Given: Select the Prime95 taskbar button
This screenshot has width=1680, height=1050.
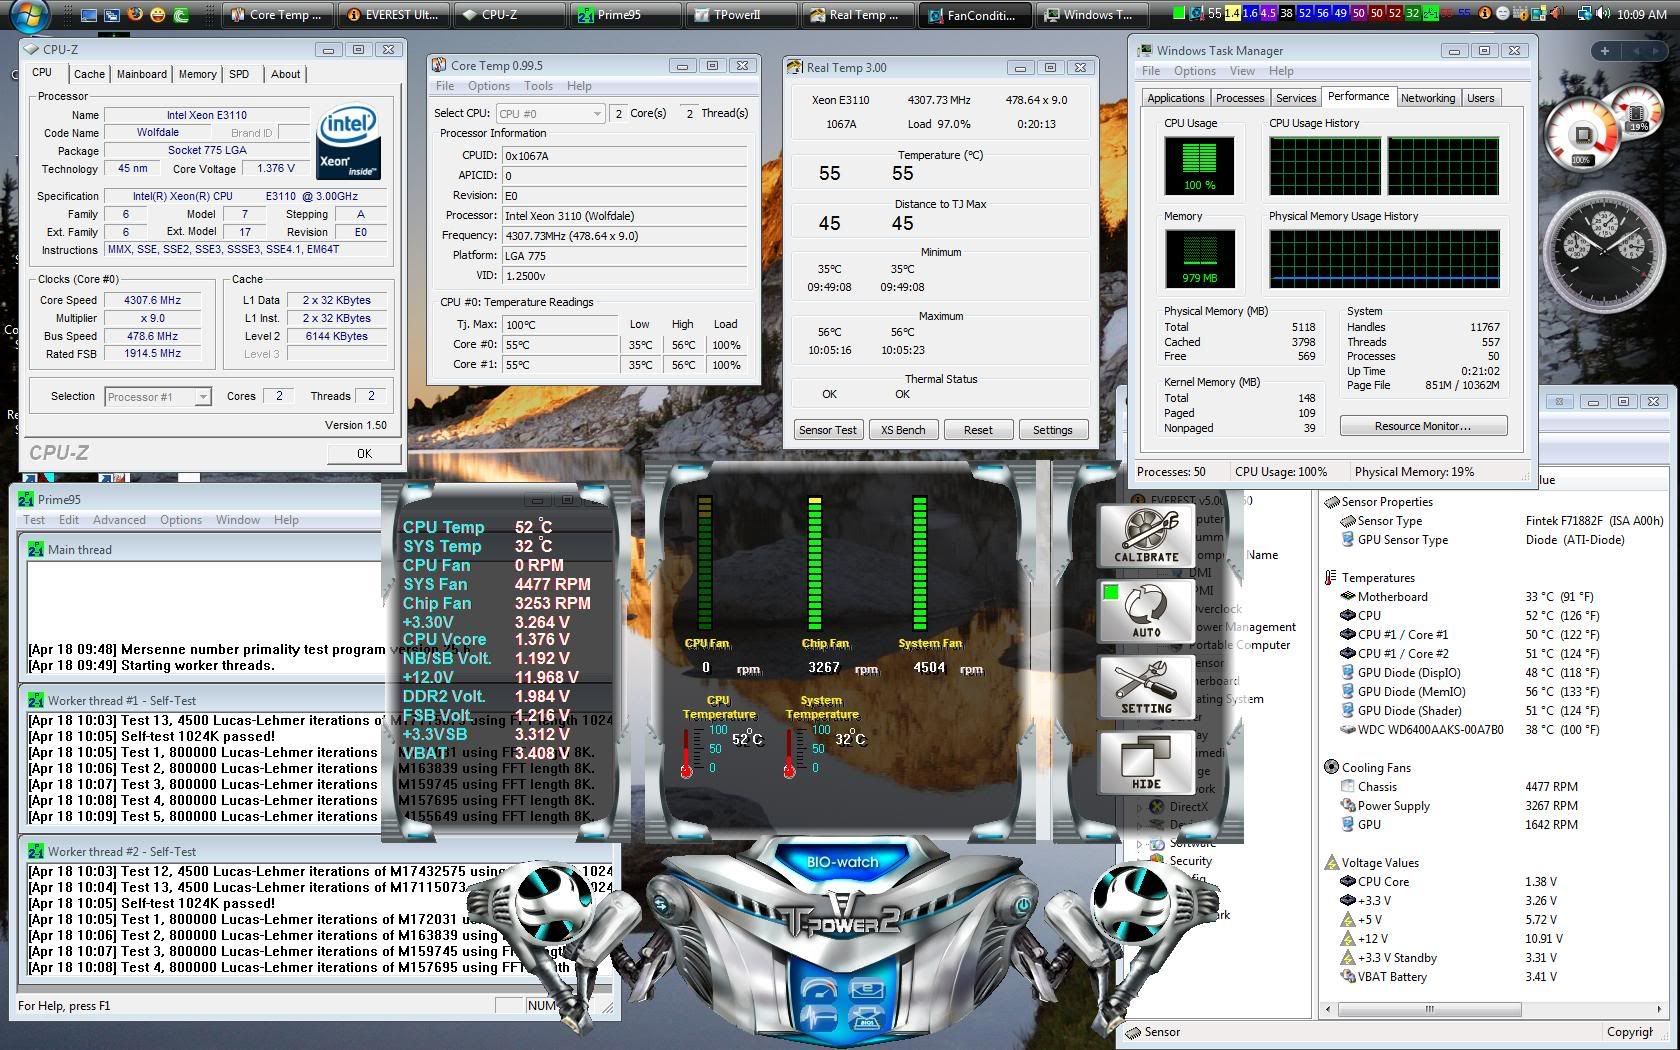Looking at the screenshot, I should click(x=626, y=15).
